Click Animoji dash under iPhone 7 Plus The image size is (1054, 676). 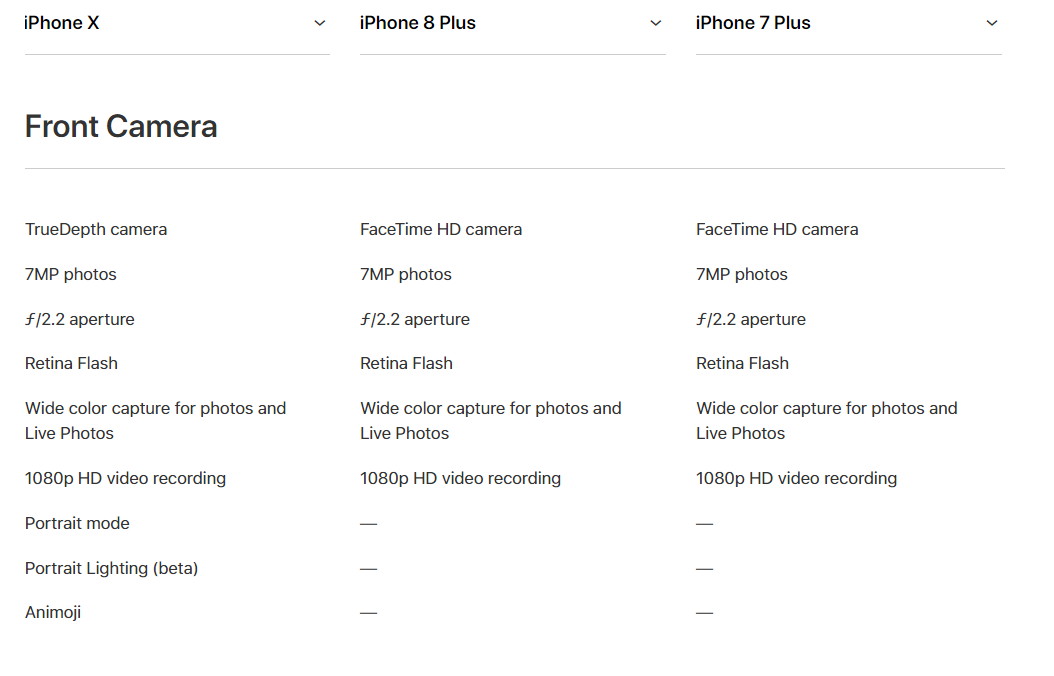point(705,612)
